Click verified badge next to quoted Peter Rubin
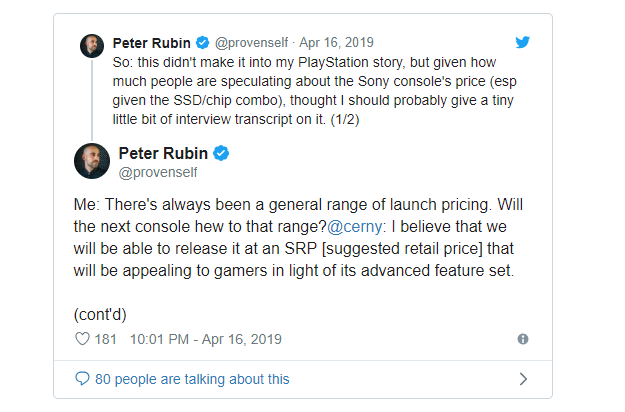The width and height of the screenshot is (625, 412). tap(202, 43)
